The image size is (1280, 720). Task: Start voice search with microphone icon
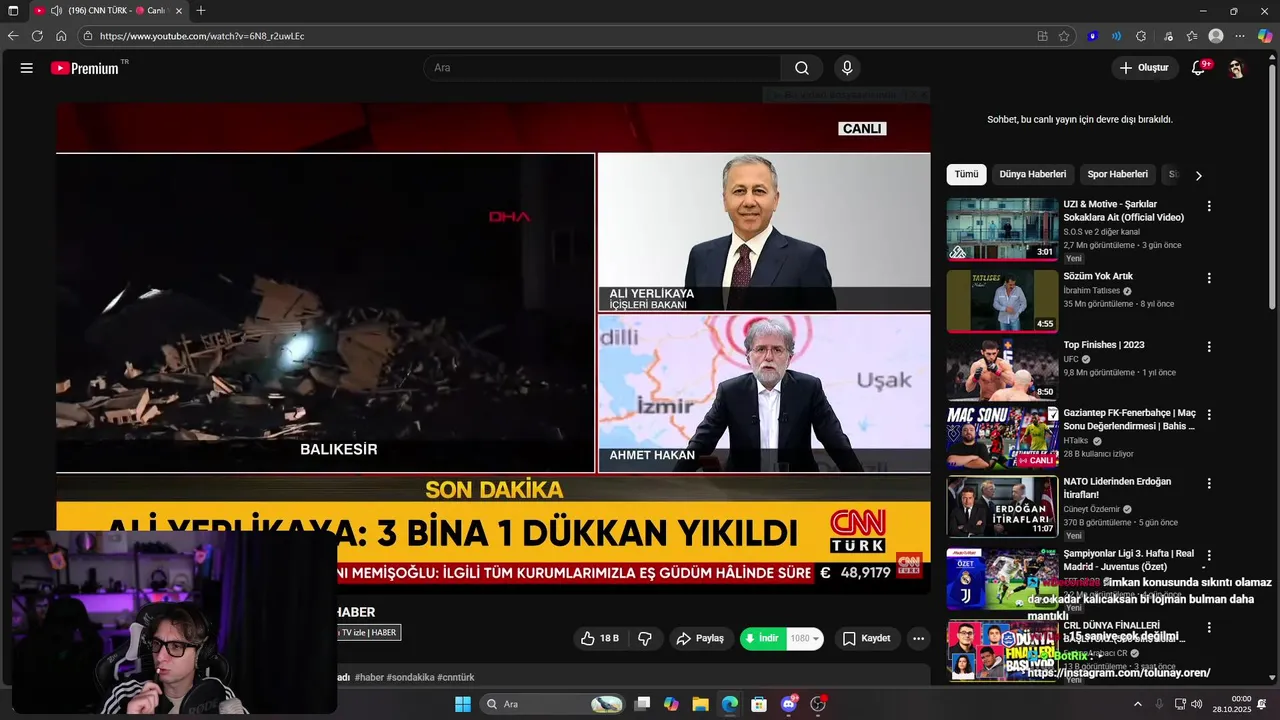[x=847, y=68]
